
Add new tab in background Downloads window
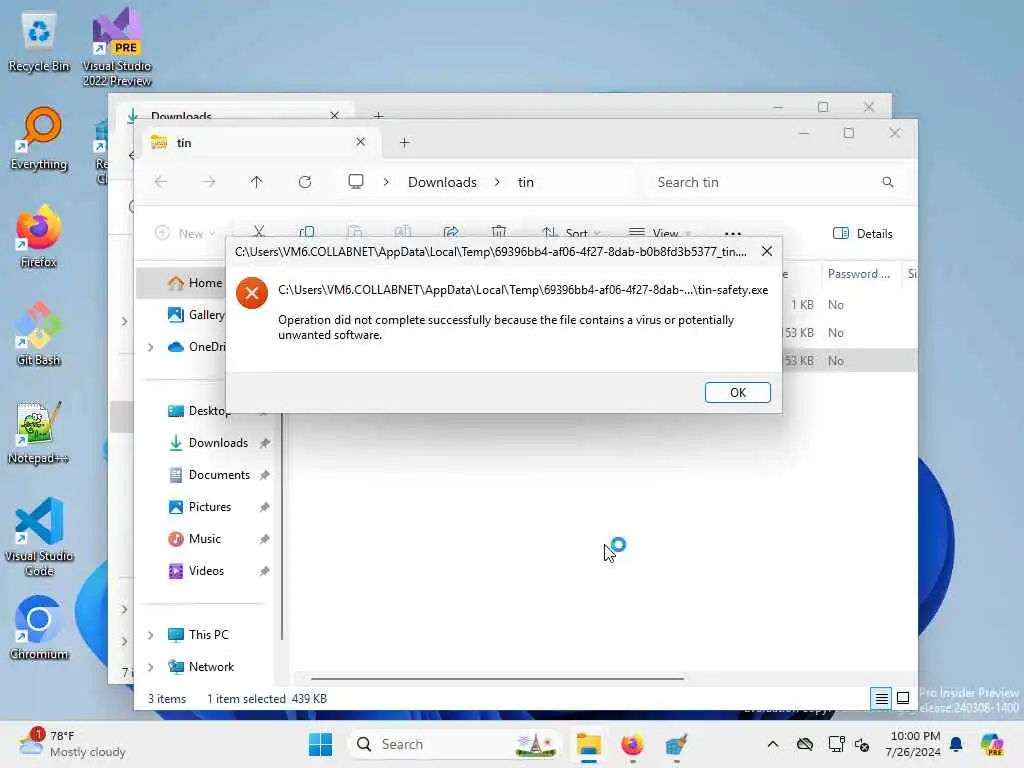[x=378, y=115]
